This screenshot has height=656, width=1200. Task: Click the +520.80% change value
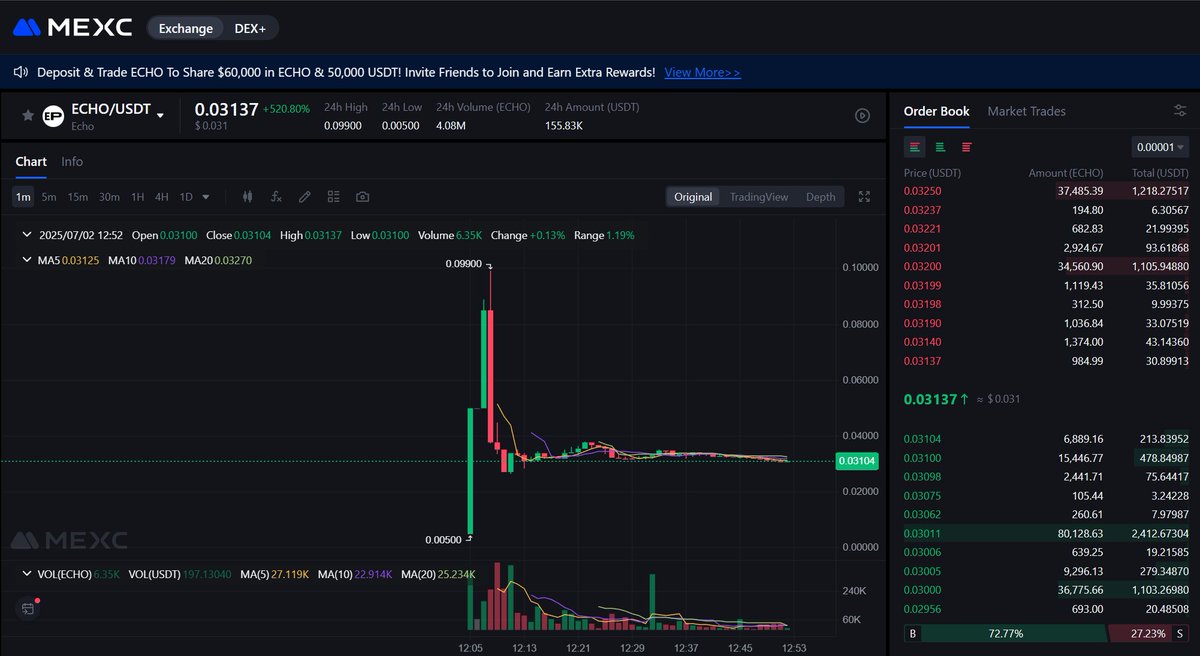pos(286,108)
